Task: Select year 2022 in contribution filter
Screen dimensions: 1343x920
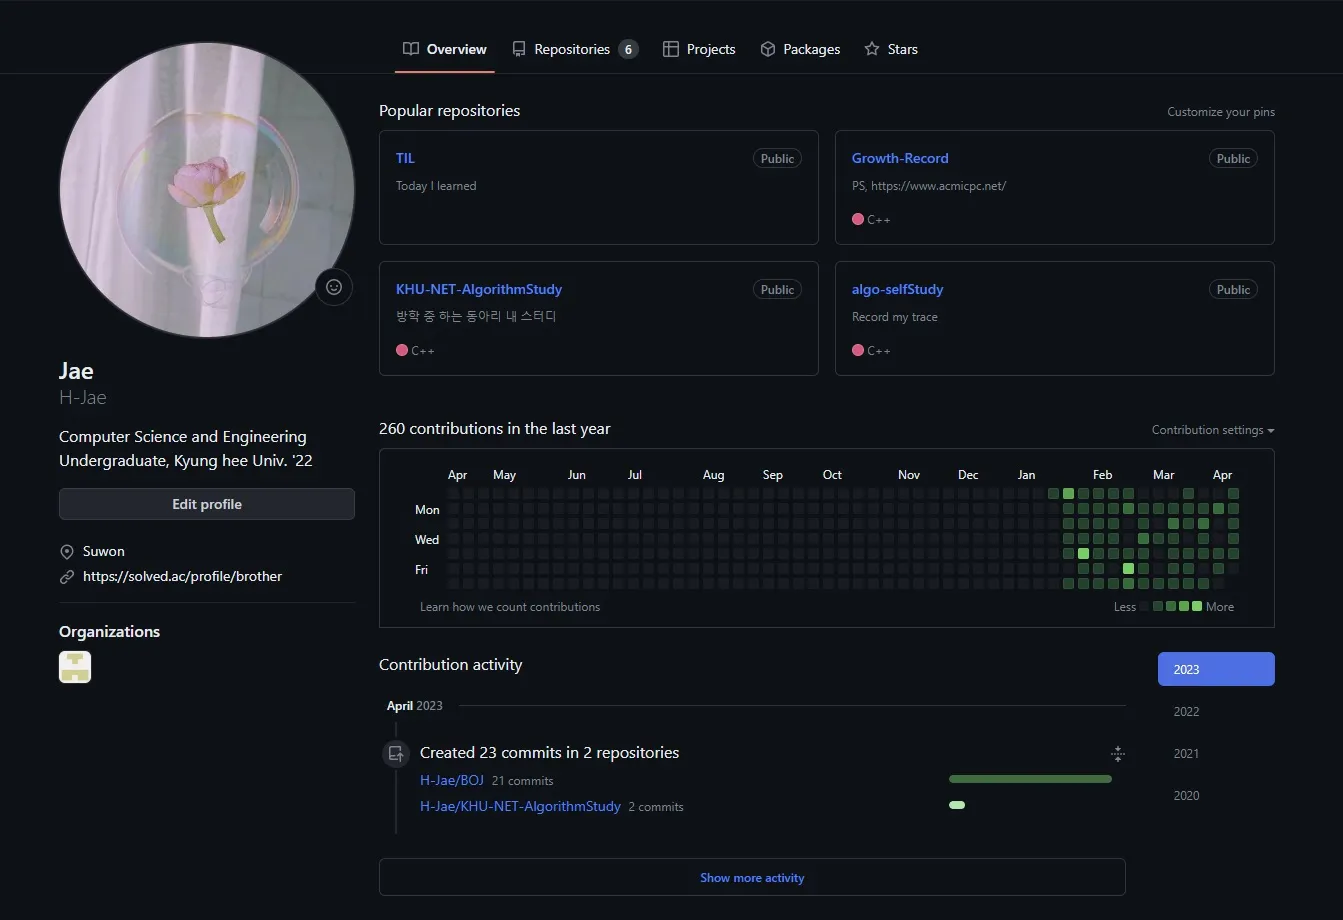Action: point(1186,712)
